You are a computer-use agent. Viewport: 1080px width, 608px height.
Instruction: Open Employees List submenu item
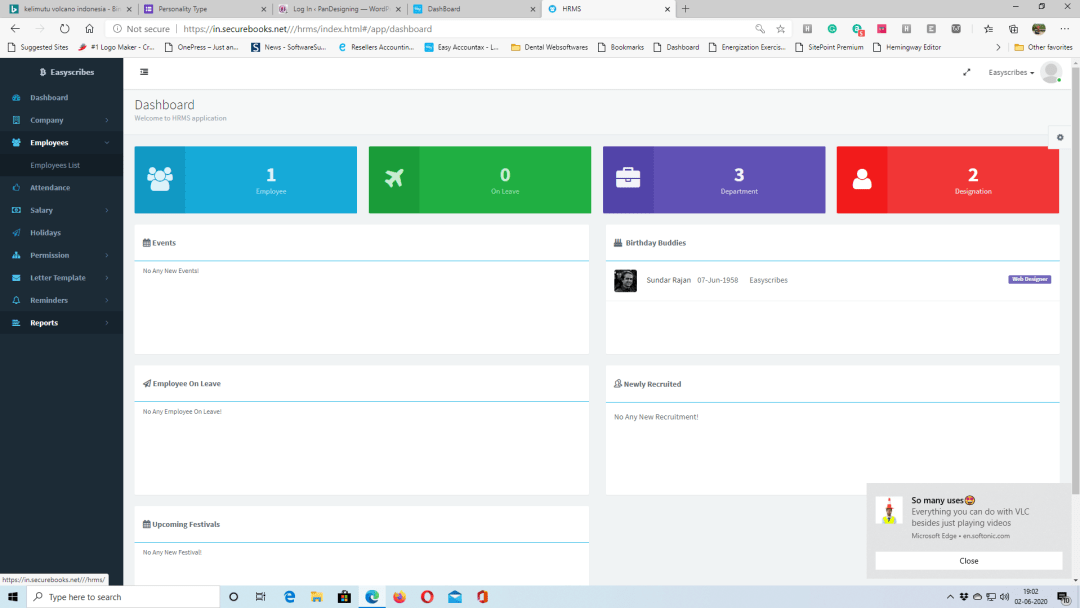point(55,165)
